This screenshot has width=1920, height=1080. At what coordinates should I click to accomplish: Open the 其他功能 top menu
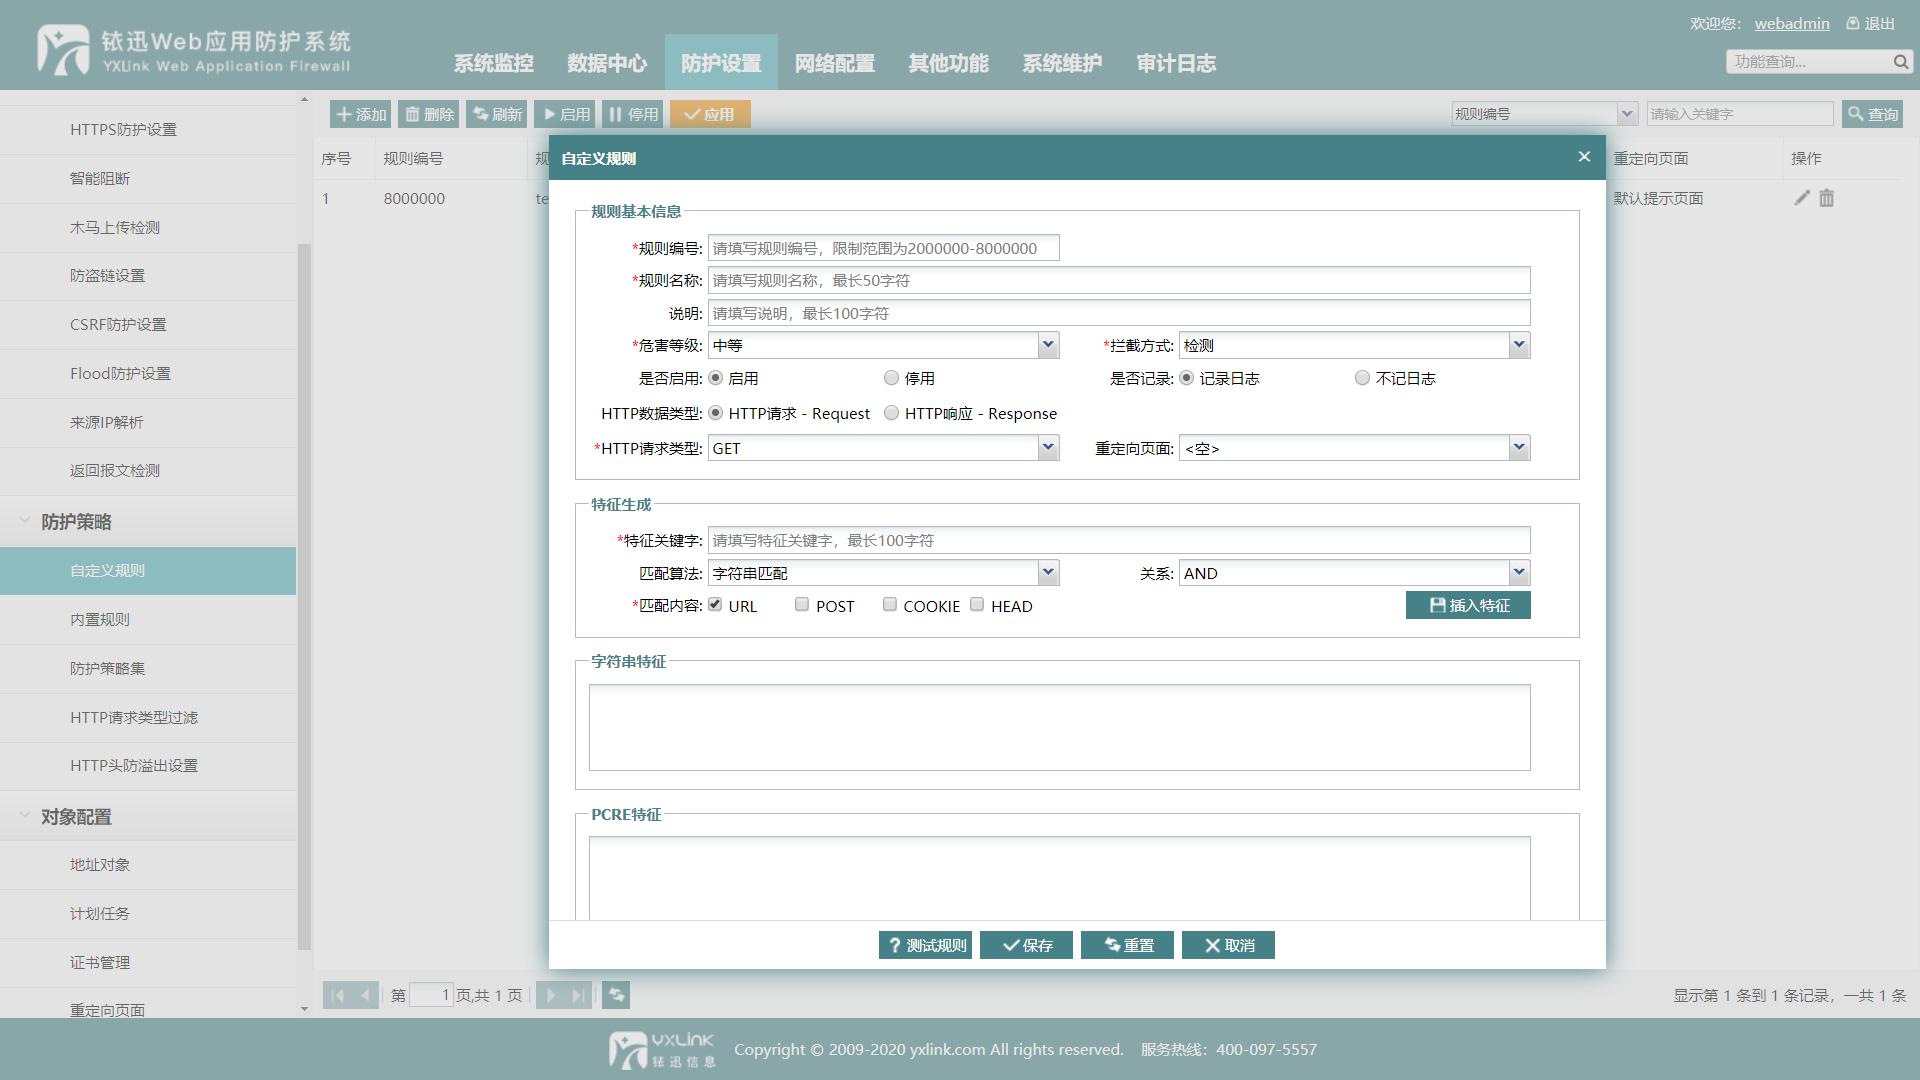pyautogui.click(x=949, y=63)
